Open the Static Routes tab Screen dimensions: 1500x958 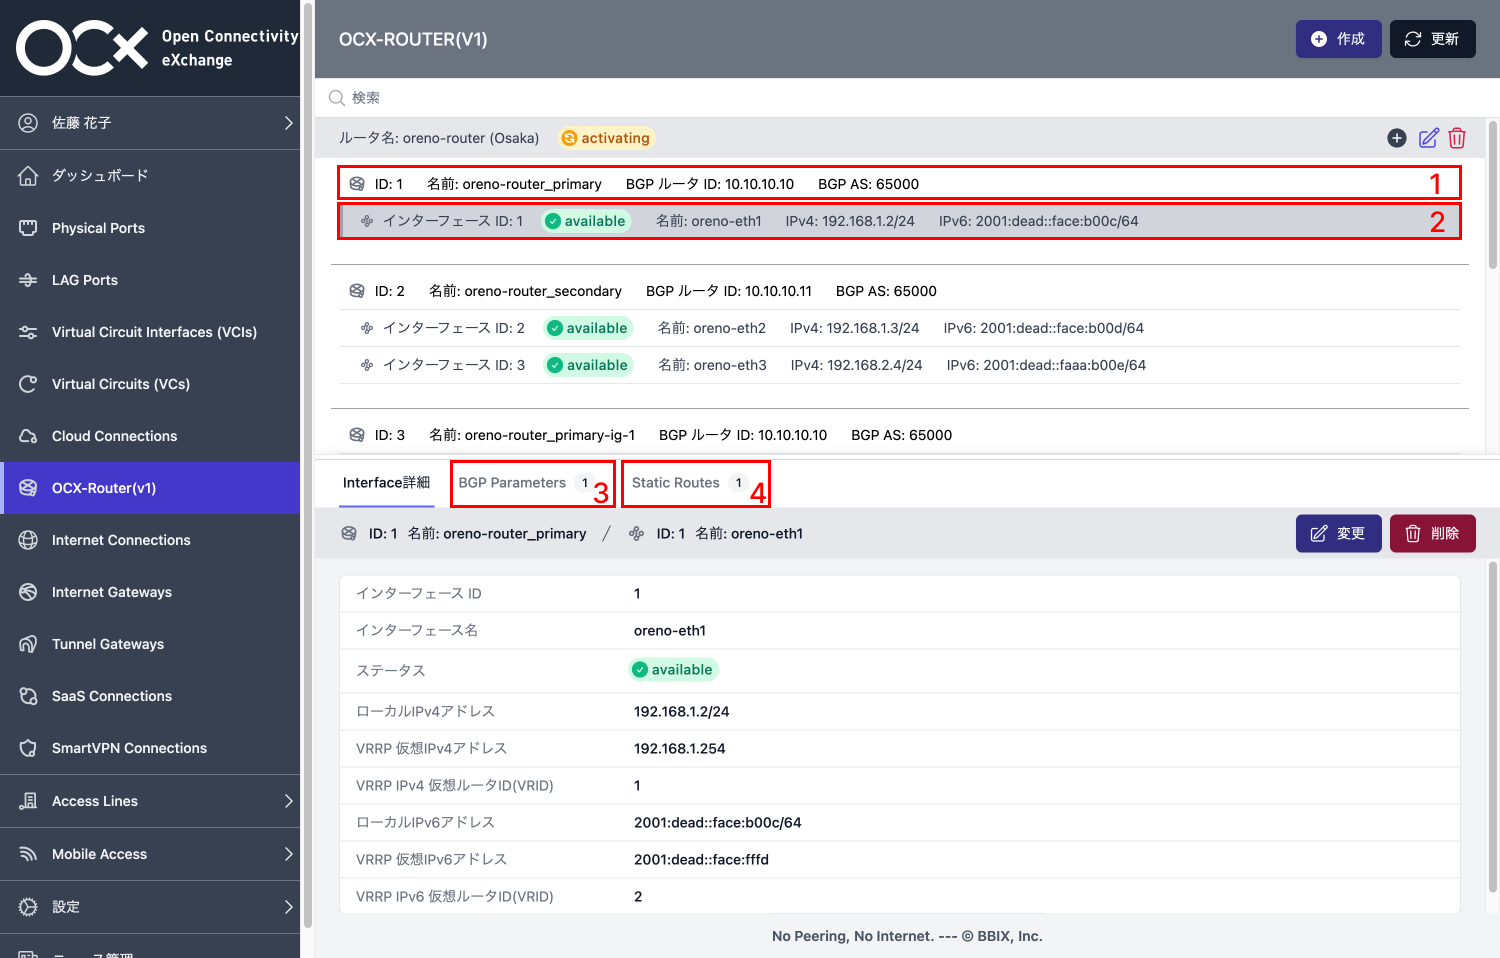click(675, 482)
